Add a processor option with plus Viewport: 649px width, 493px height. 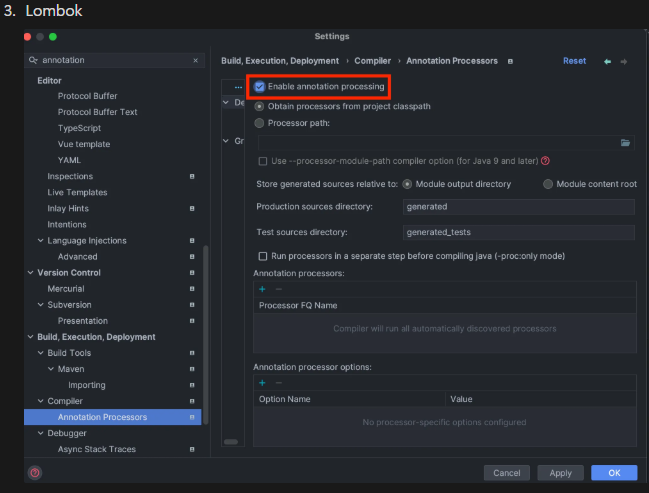coord(262,383)
